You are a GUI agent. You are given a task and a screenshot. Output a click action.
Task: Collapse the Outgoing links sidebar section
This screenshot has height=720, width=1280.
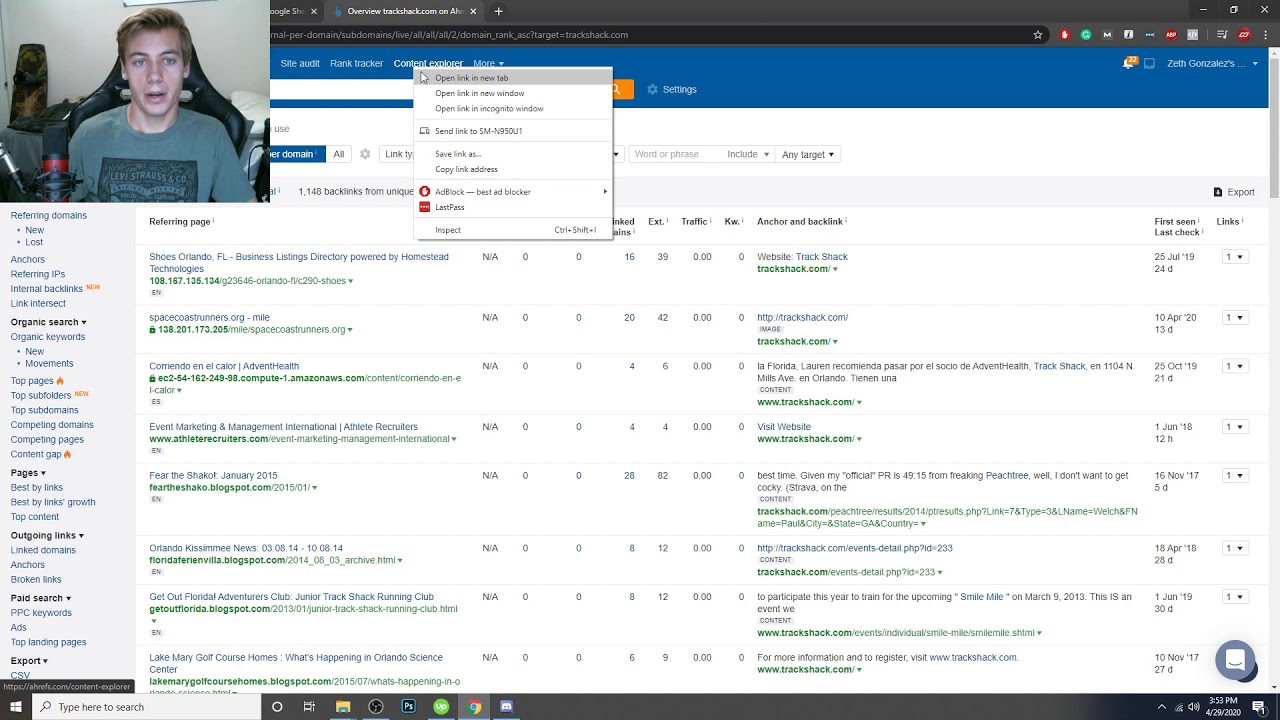tap(47, 535)
